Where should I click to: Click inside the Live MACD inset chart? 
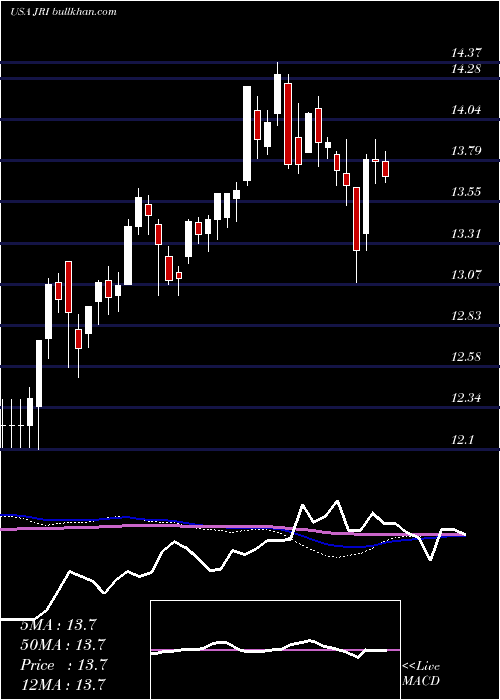tap(275, 650)
